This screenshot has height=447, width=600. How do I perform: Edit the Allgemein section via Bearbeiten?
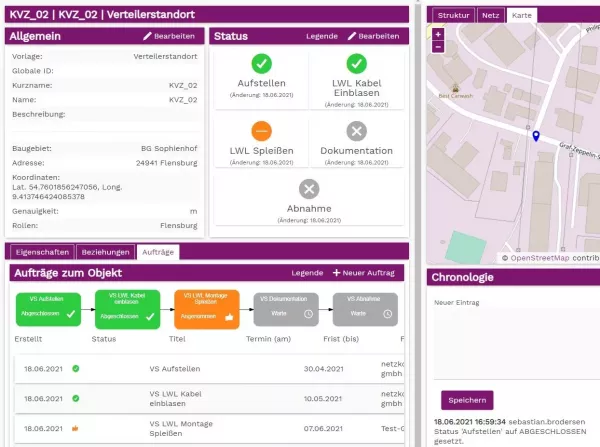coord(168,36)
